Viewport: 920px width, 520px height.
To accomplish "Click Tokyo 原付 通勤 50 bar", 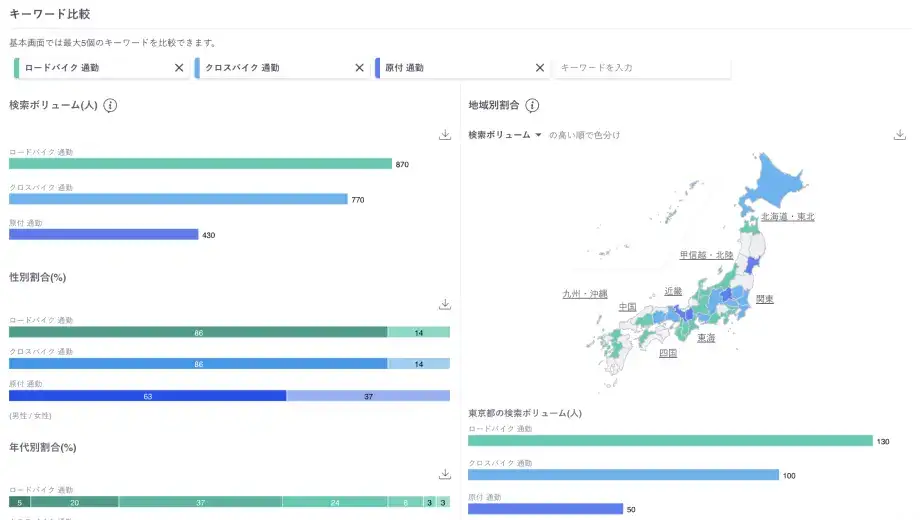I will pos(546,509).
